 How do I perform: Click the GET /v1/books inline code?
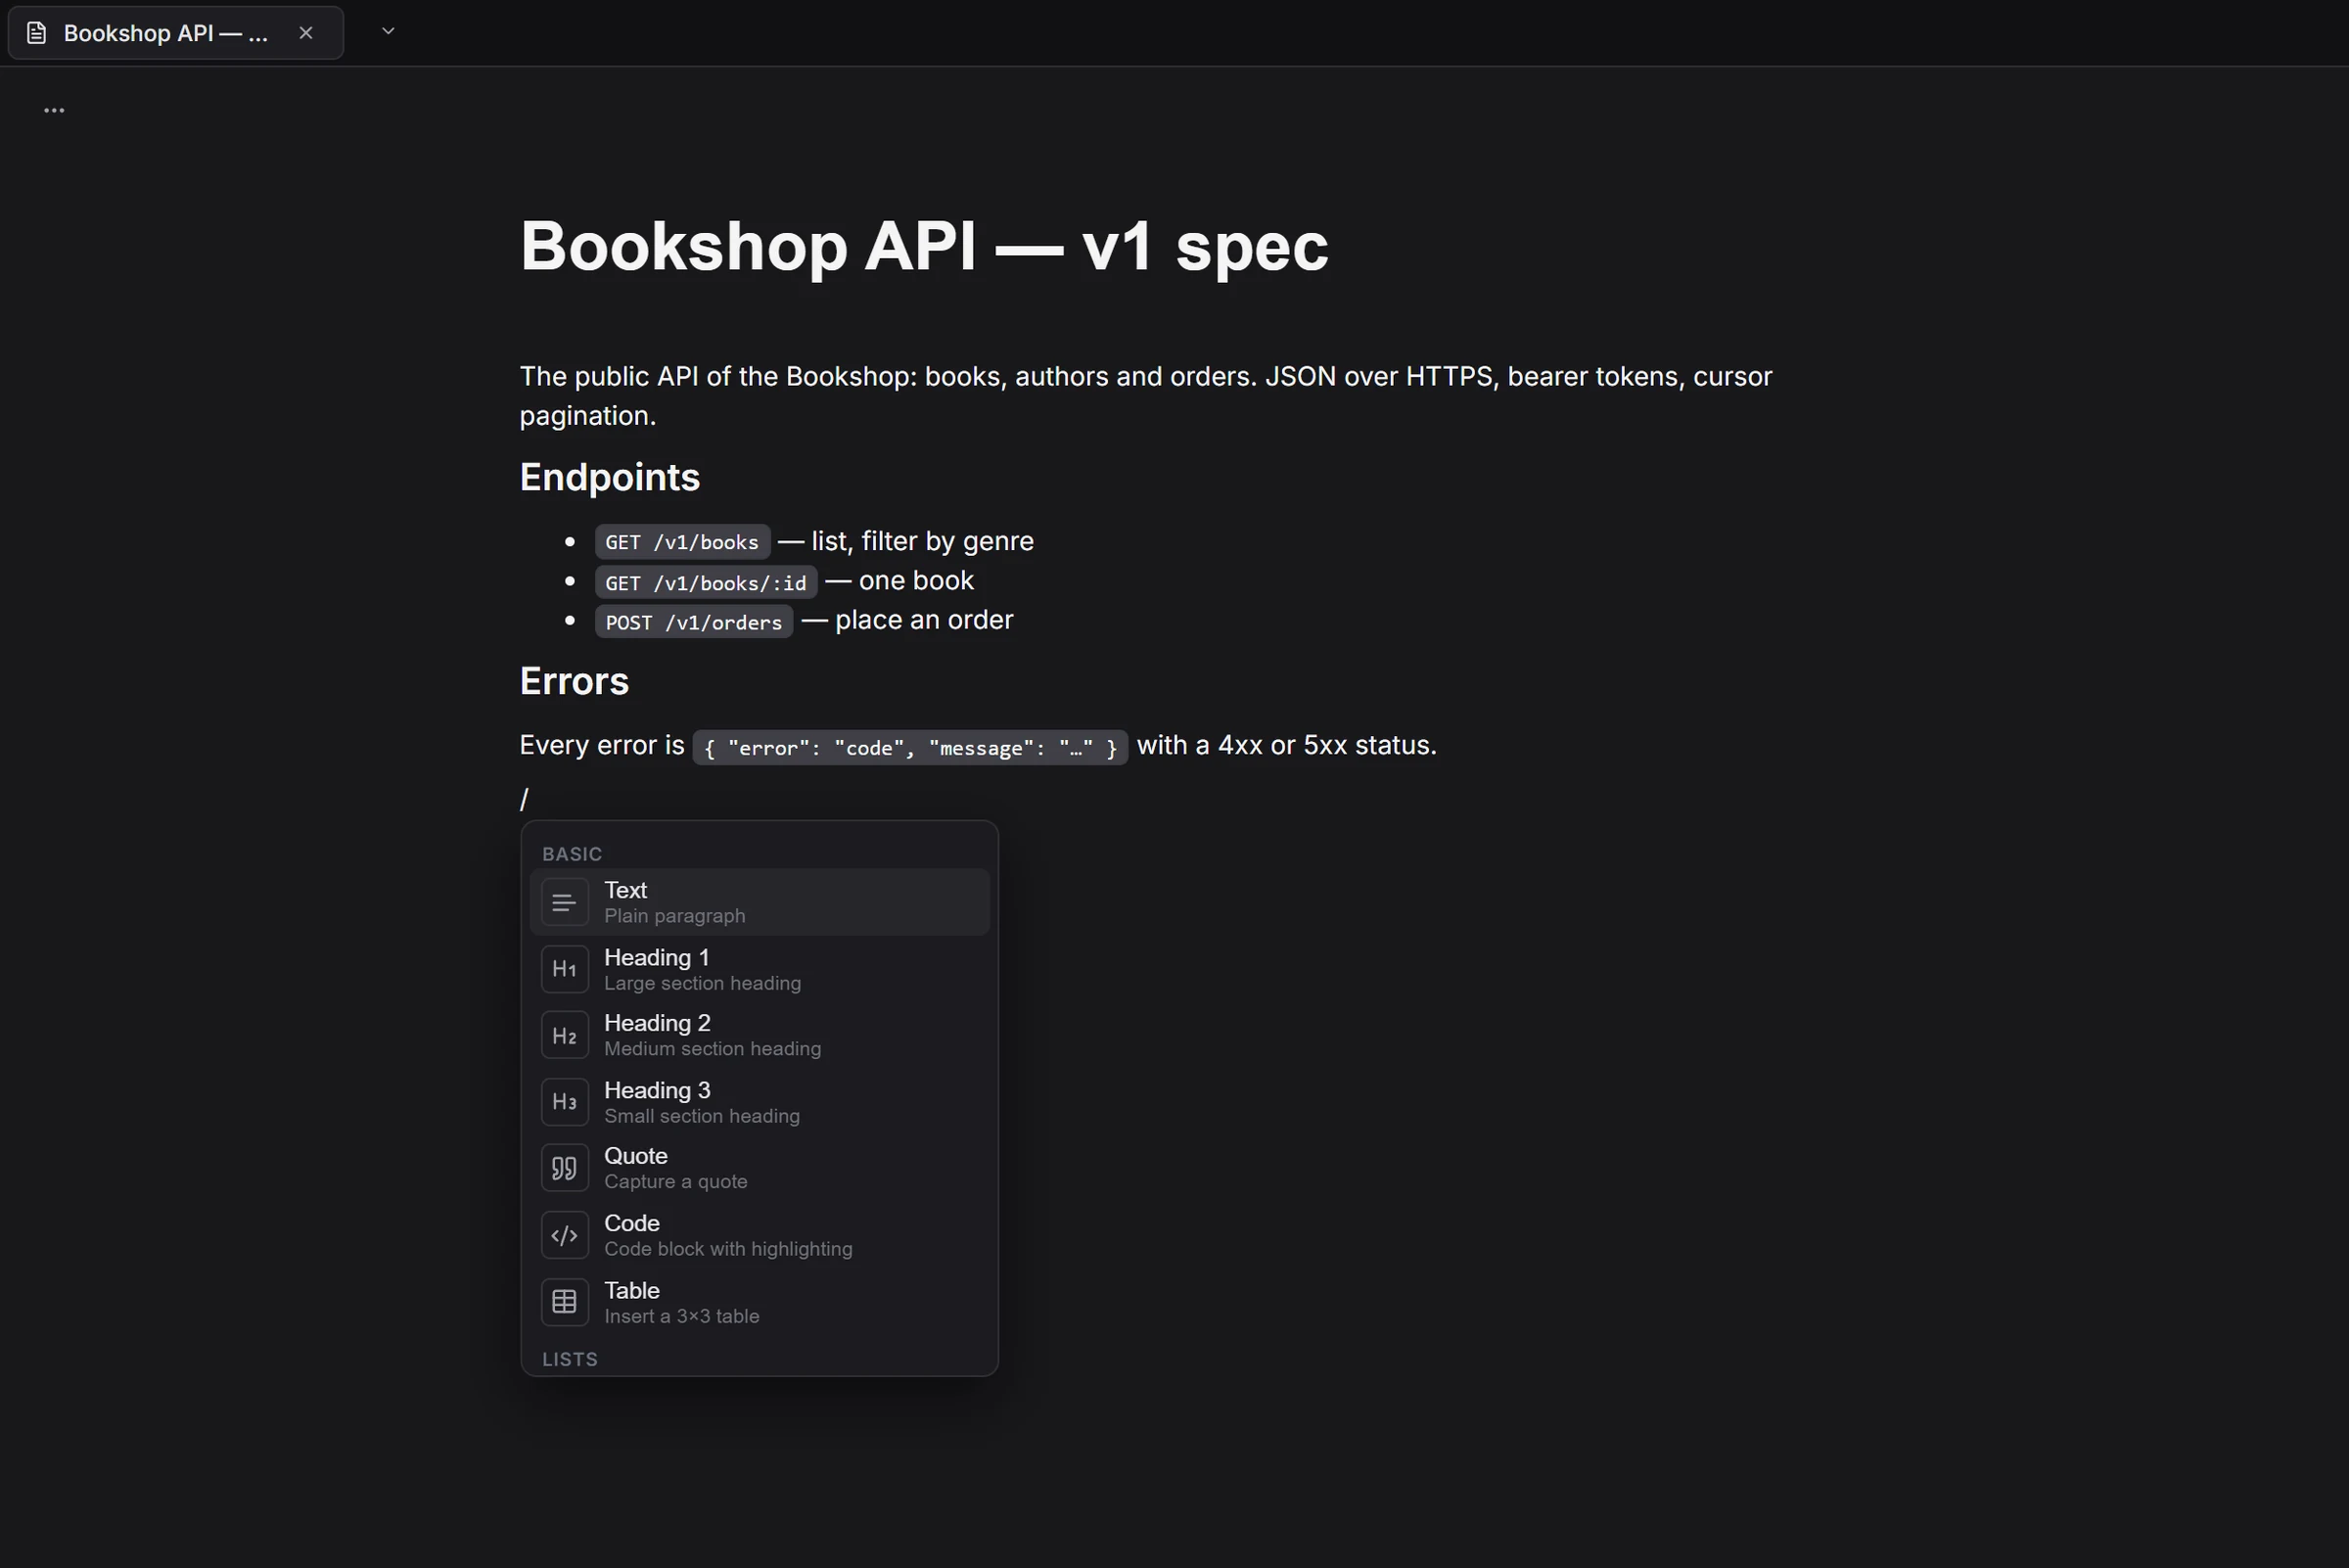coord(682,542)
